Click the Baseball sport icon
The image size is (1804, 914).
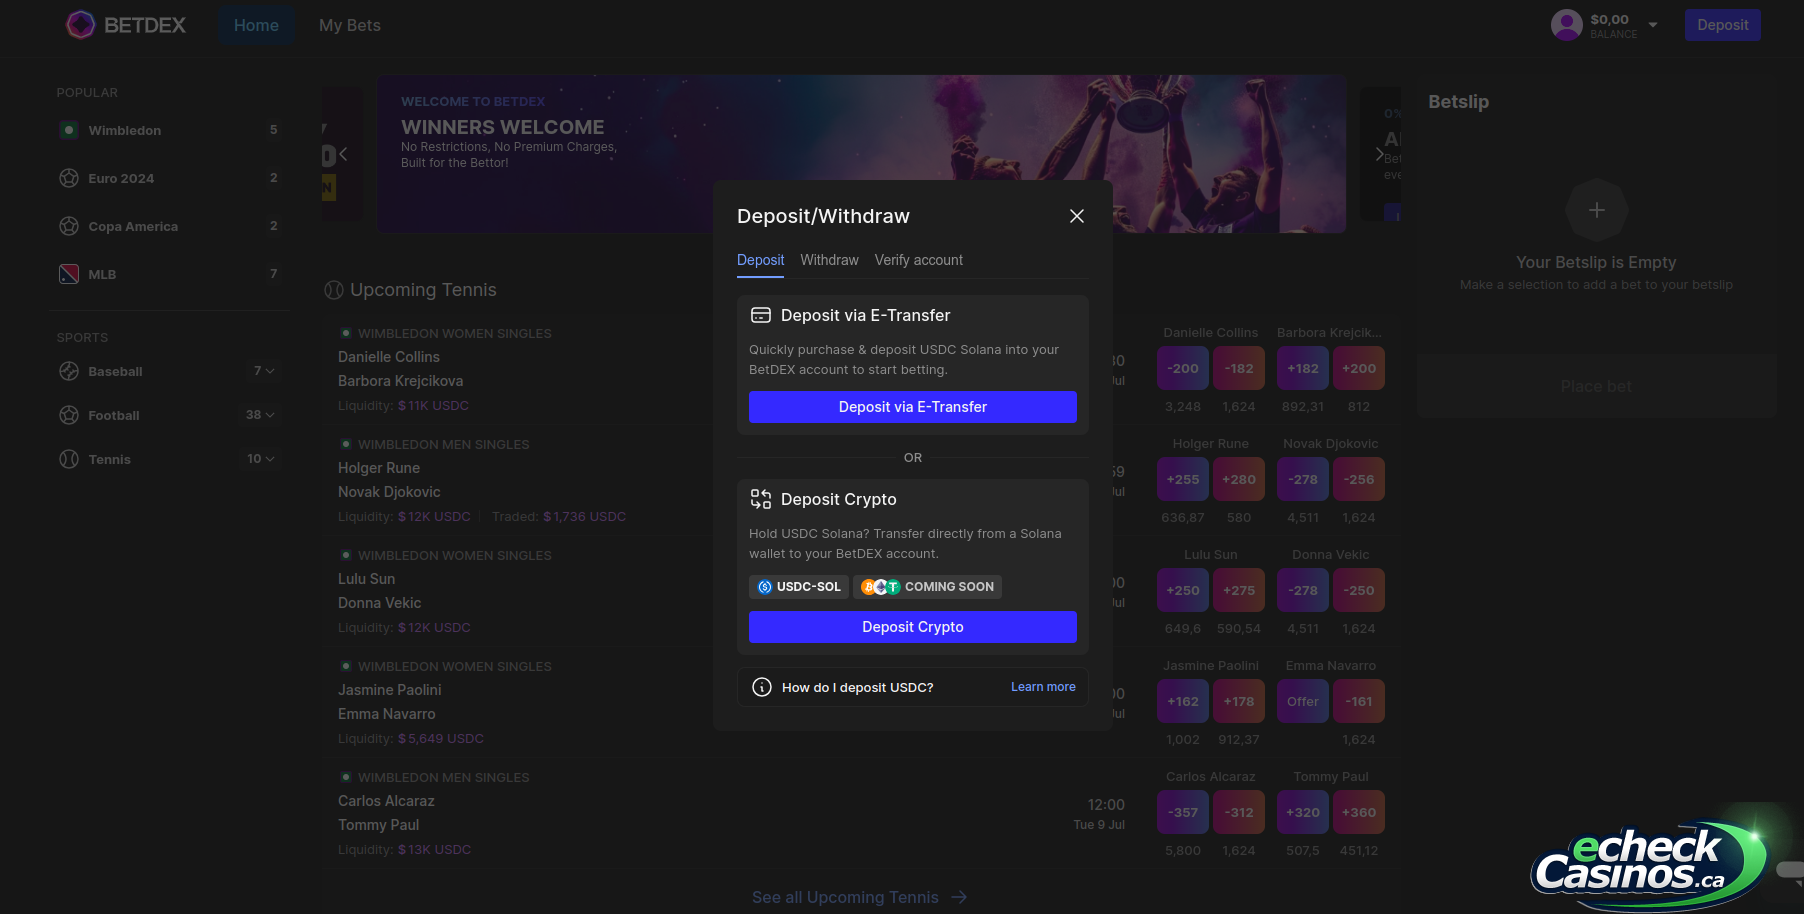(x=69, y=371)
